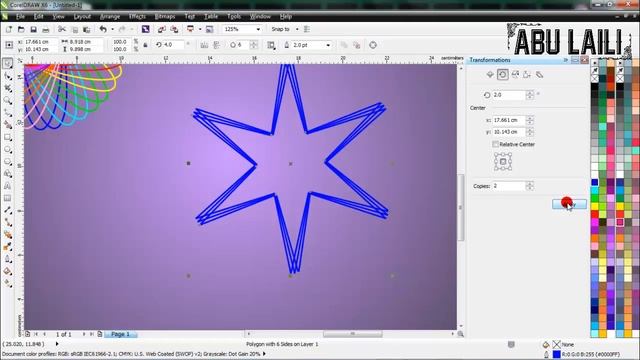Screen dimensions: 640x360
Task: Select the Fill tool in the toolbox
Action: point(8,271)
